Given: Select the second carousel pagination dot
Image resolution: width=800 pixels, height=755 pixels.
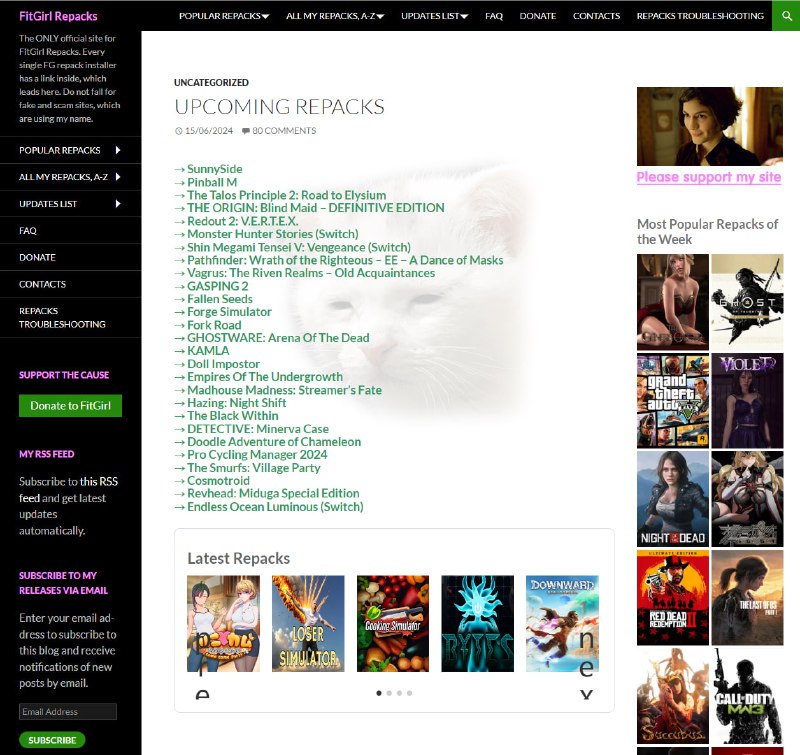Looking at the screenshot, I should click(388, 692).
